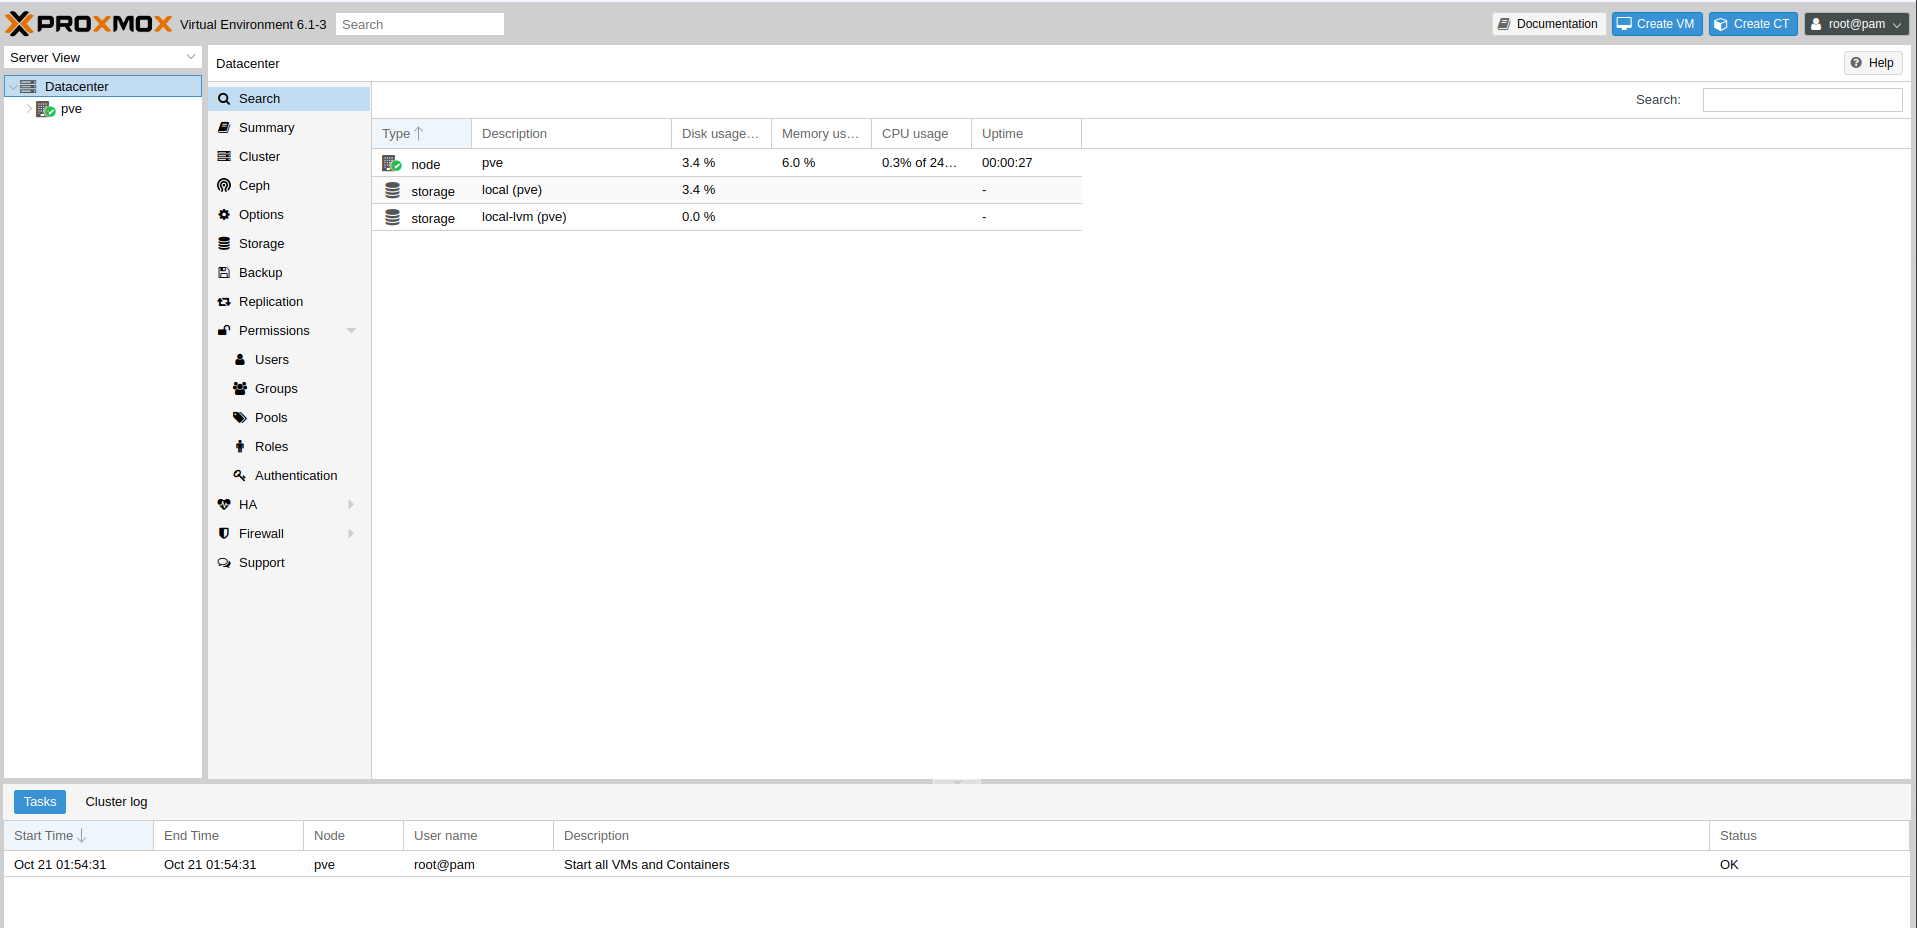Open the Options menu item
Screen dimensions: 1917x928
(289, 215)
